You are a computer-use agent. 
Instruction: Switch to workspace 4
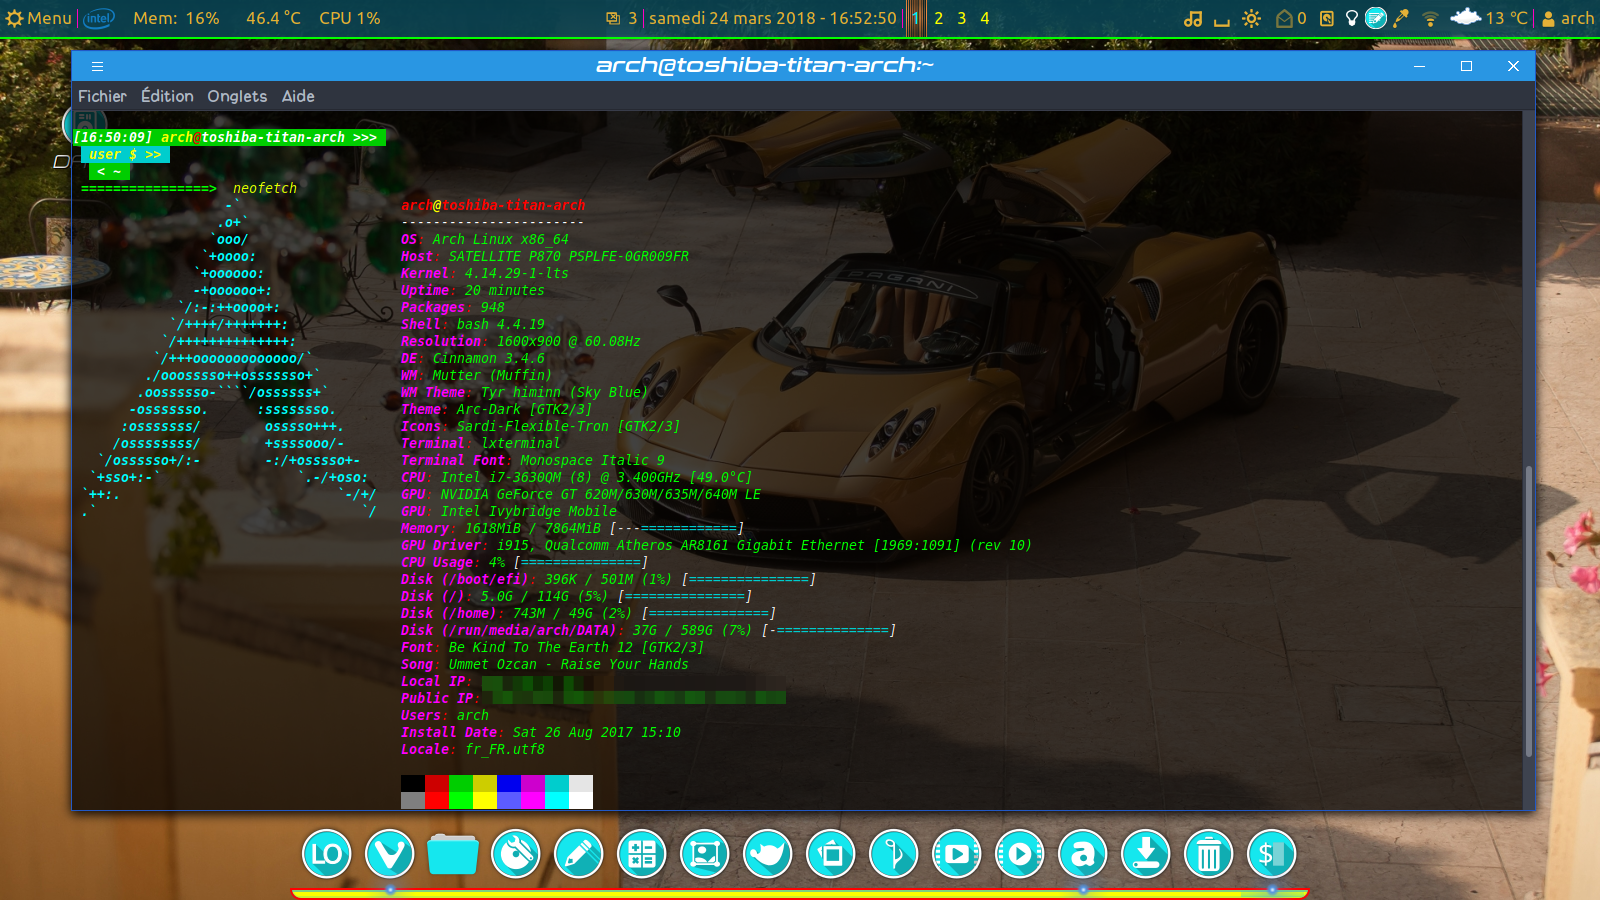[x=985, y=18]
